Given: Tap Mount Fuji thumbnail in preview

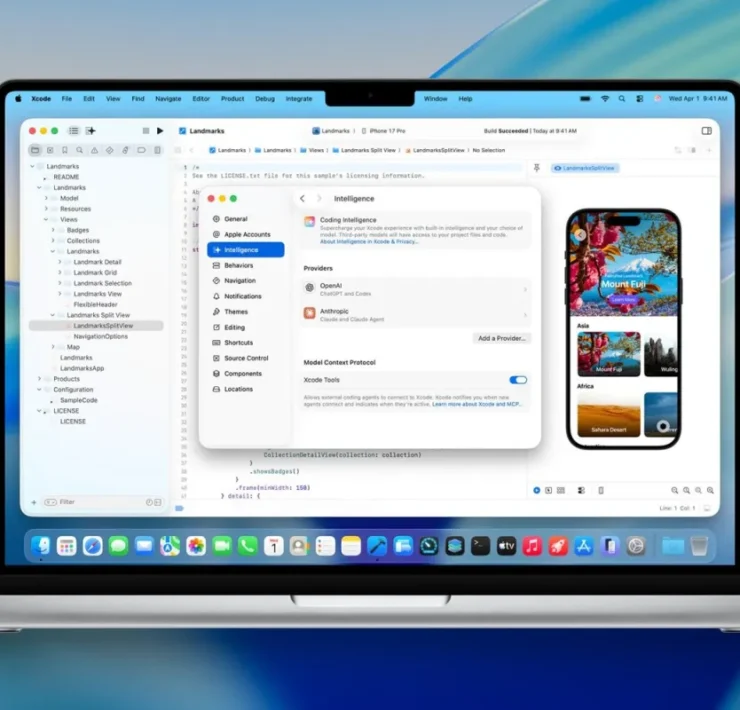Looking at the screenshot, I should tap(609, 354).
